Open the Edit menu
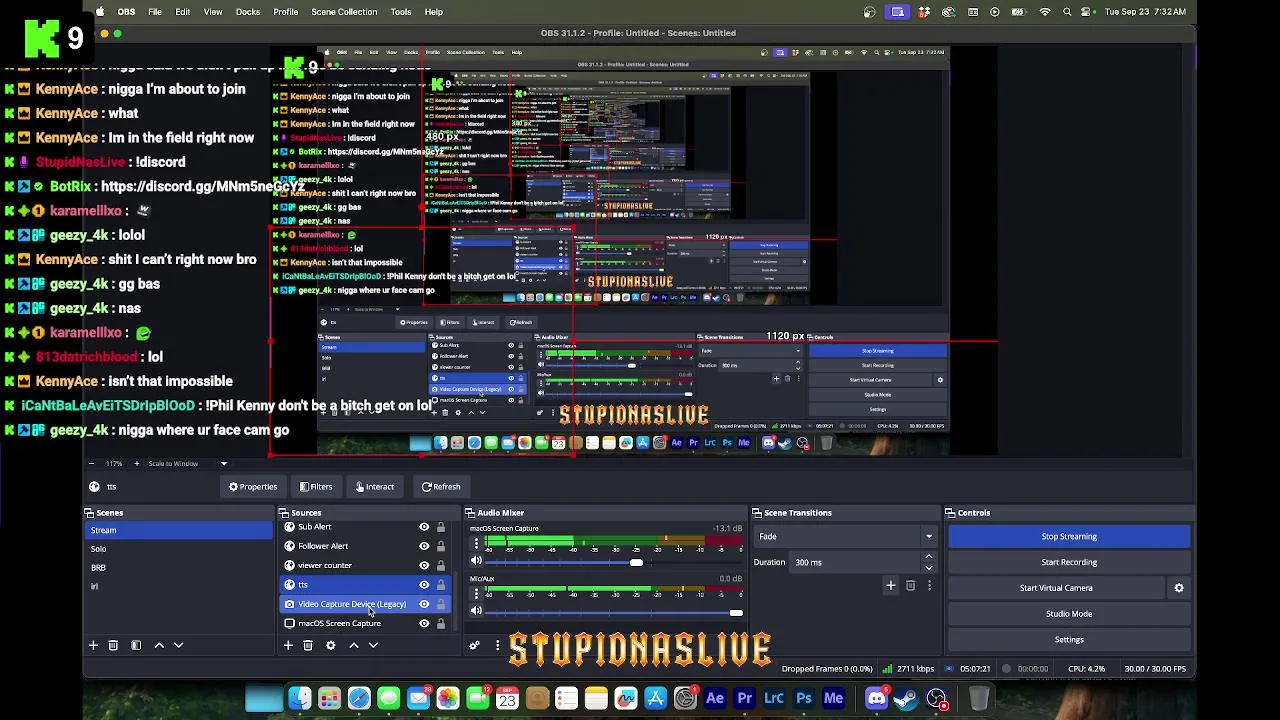 [183, 12]
